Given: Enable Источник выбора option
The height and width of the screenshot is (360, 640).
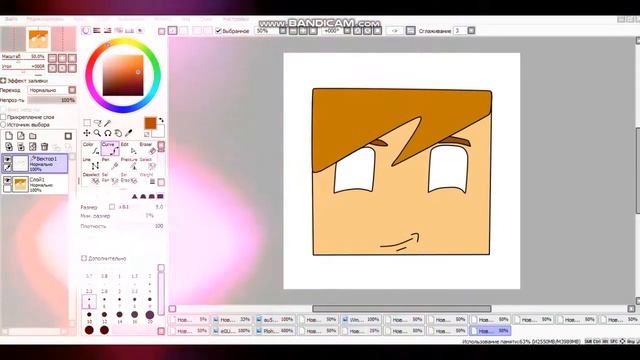Looking at the screenshot, I should click(3, 124).
